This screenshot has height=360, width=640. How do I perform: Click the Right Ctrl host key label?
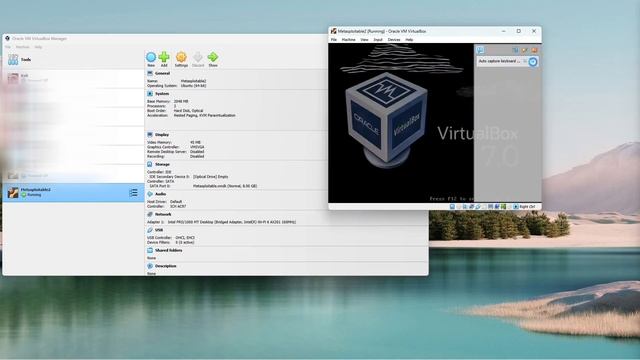tap(527, 207)
